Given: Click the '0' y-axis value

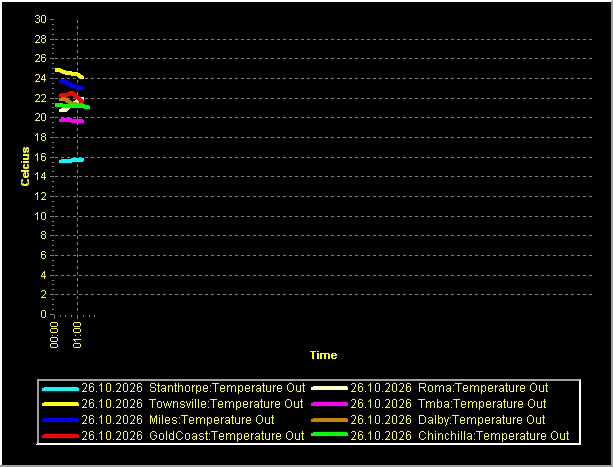Looking at the screenshot, I should point(43,314).
